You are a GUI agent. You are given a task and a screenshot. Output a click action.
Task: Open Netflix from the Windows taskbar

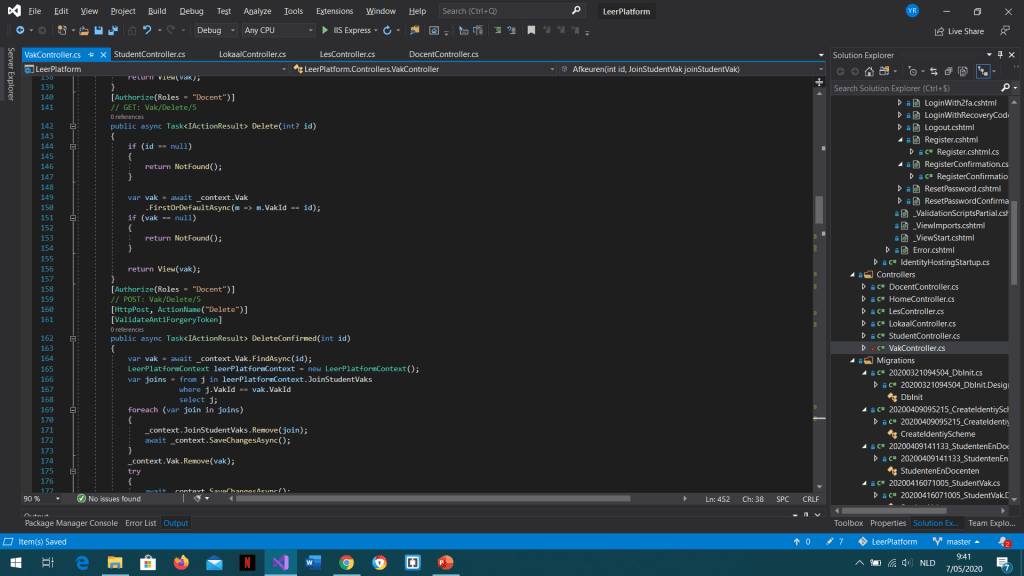point(246,563)
